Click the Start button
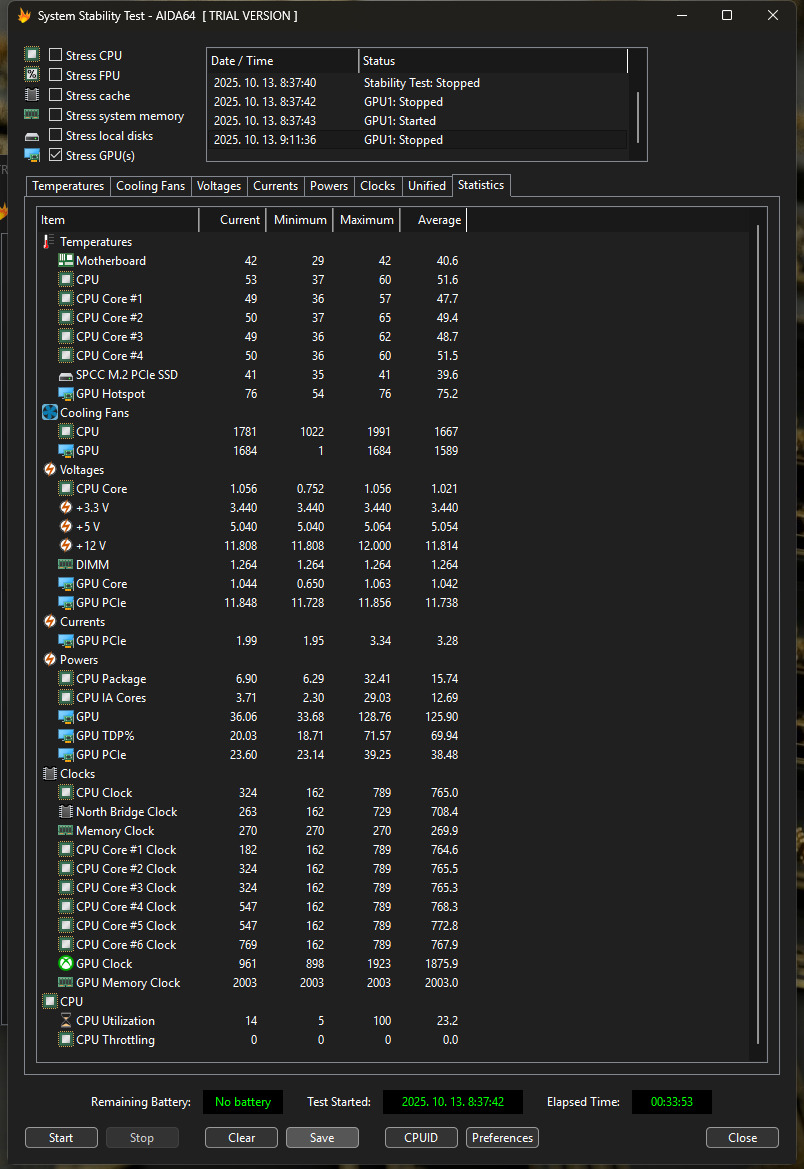The image size is (804, 1169). pyautogui.click(x=61, y=1138)
